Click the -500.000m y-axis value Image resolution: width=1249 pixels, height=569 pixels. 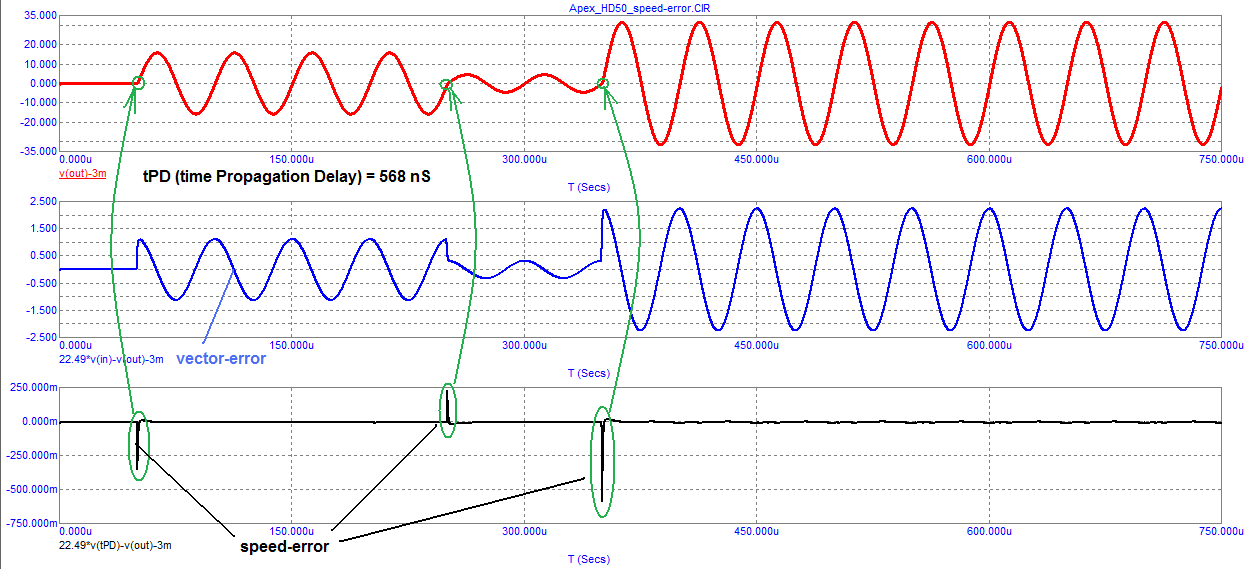[29, 490]
